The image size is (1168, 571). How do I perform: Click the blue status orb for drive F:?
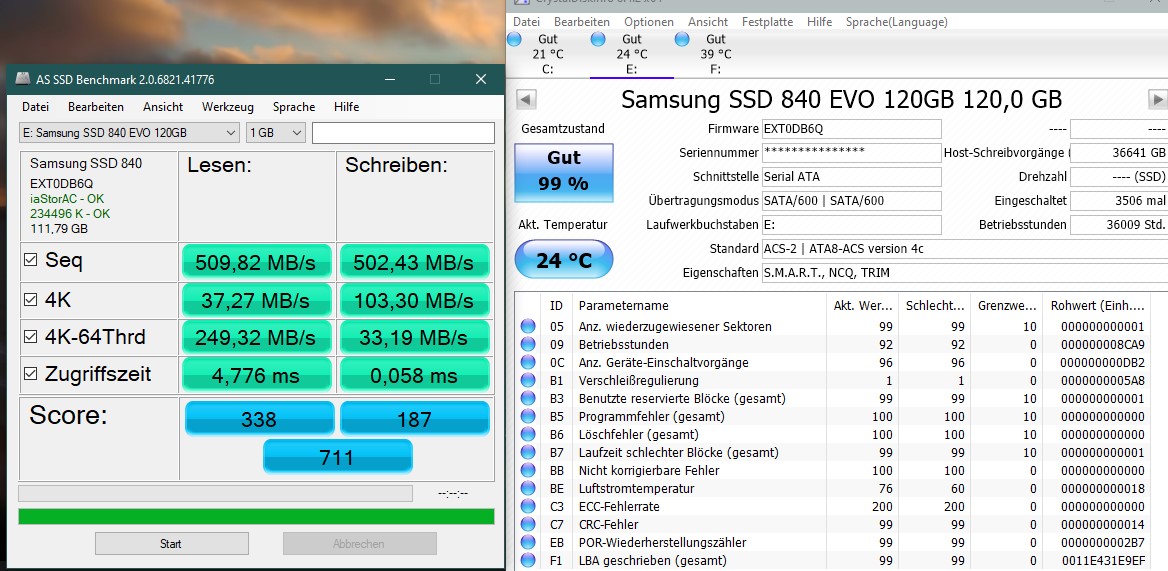[682, 39]
